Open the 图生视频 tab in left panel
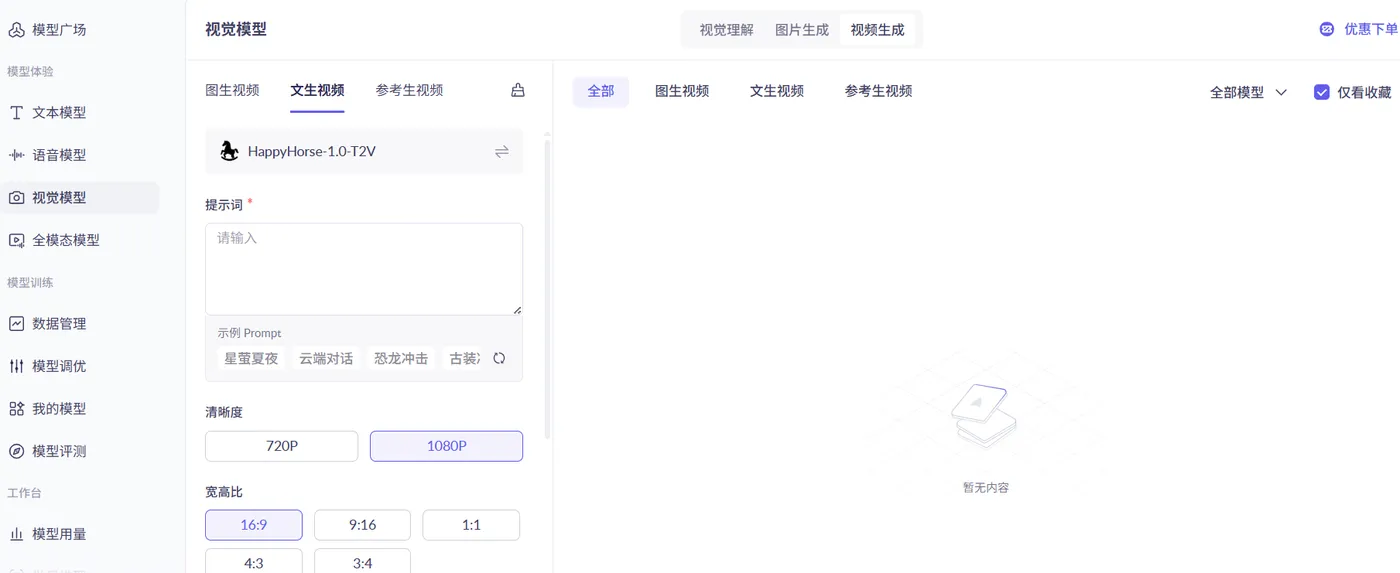 point(232,90)
